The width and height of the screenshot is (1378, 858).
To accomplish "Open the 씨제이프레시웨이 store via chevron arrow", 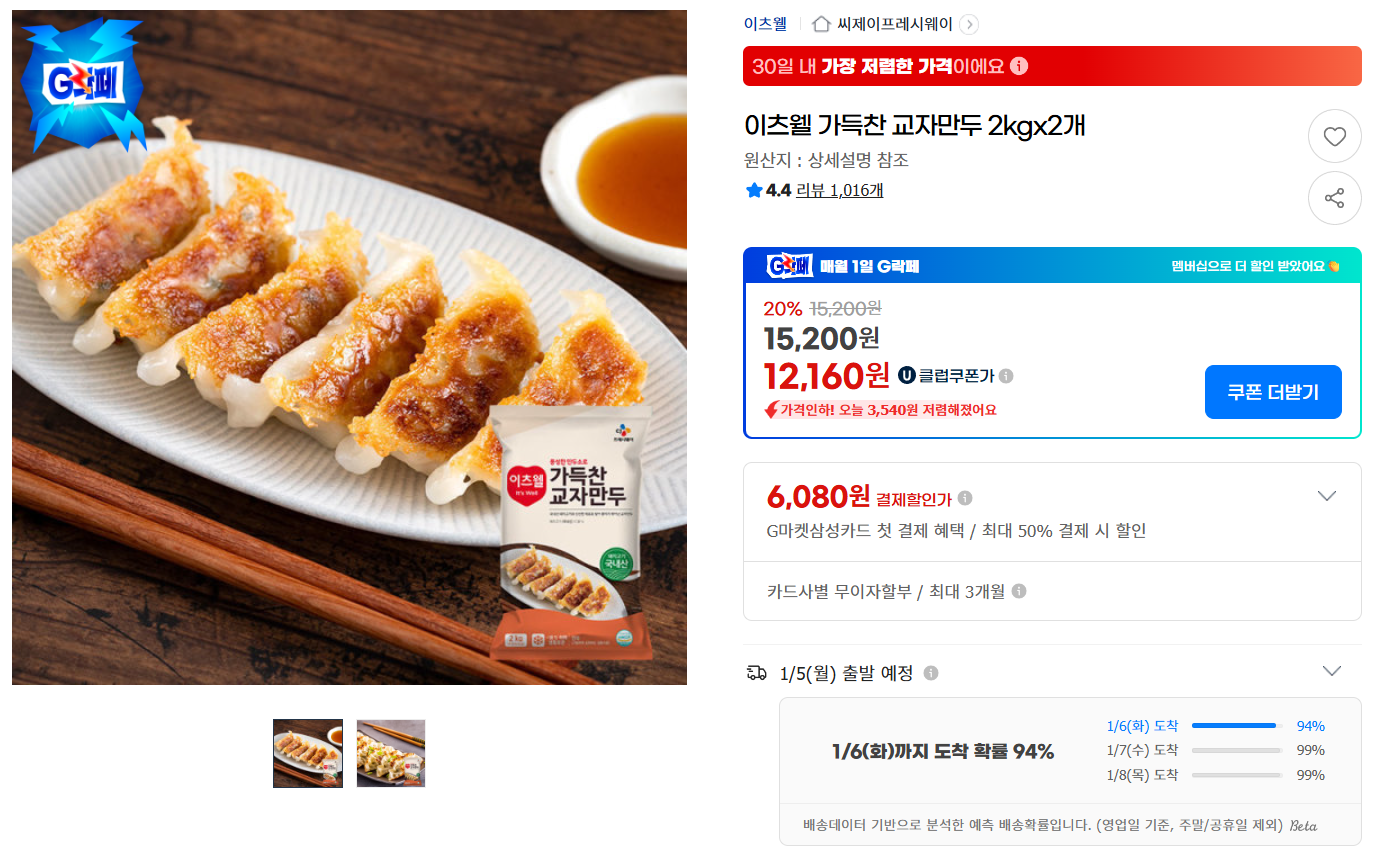I will pyautogui.click(x=967, y=25).
